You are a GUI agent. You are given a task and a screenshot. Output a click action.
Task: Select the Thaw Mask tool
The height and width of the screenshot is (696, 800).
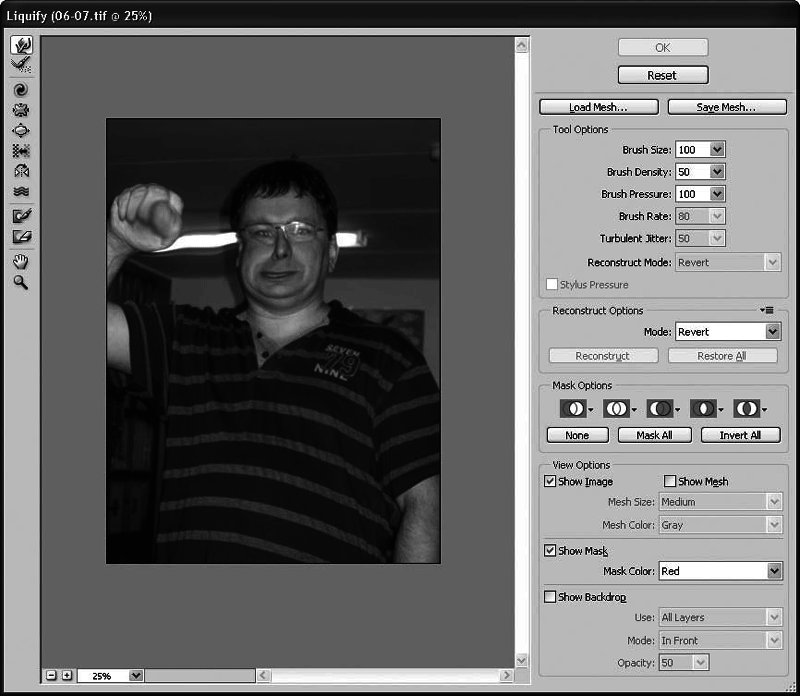coord(21,237)
